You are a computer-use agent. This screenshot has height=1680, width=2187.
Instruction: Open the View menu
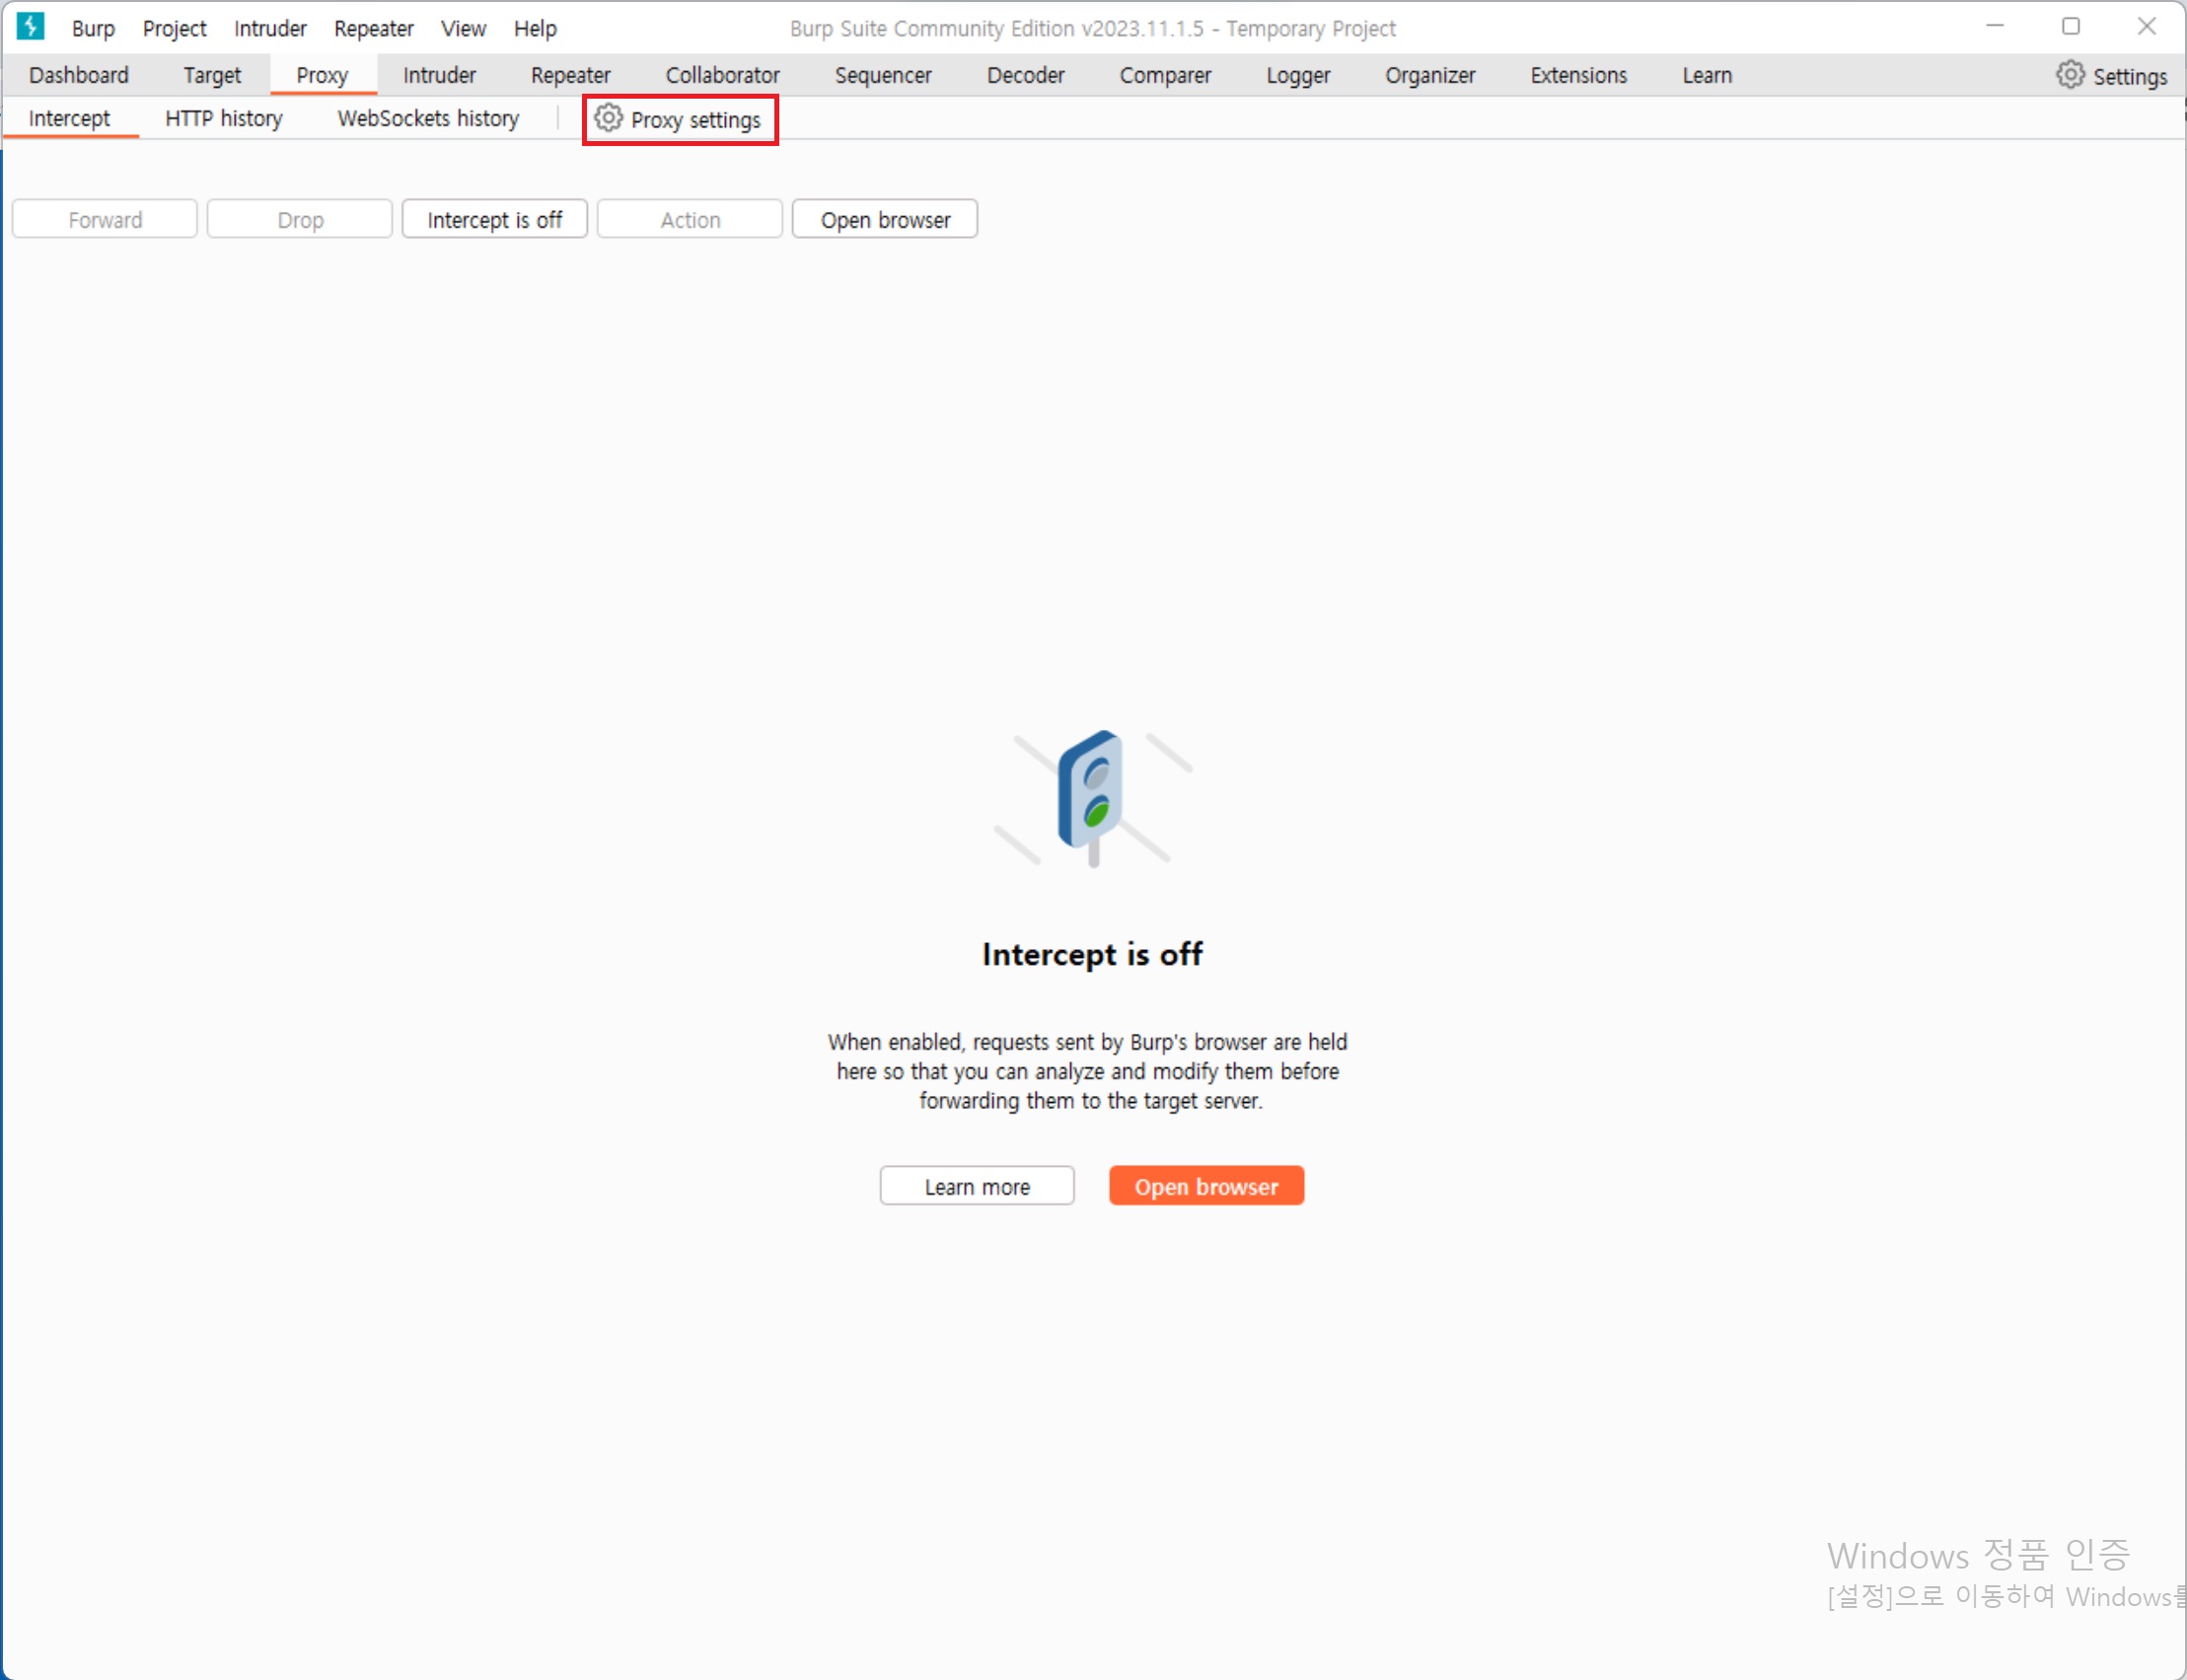click(x=463, y=28)
